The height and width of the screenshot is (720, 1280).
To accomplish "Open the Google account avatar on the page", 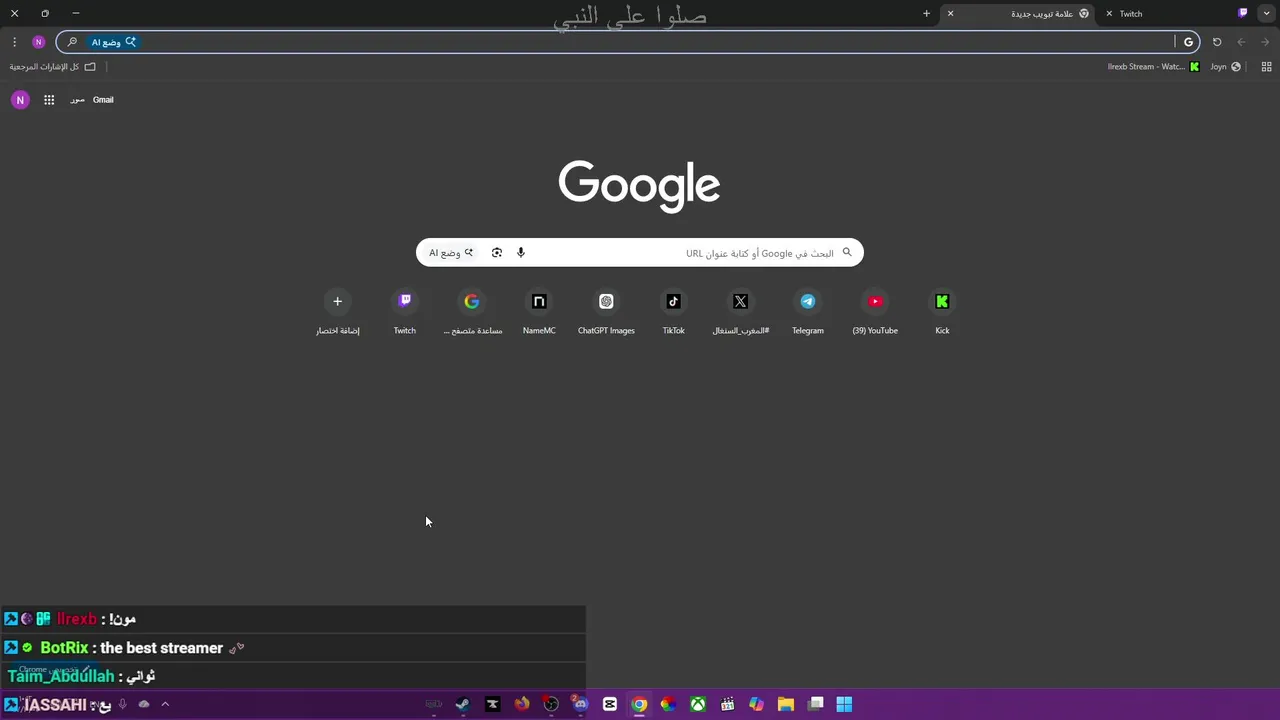I will [x=20, y=100].
